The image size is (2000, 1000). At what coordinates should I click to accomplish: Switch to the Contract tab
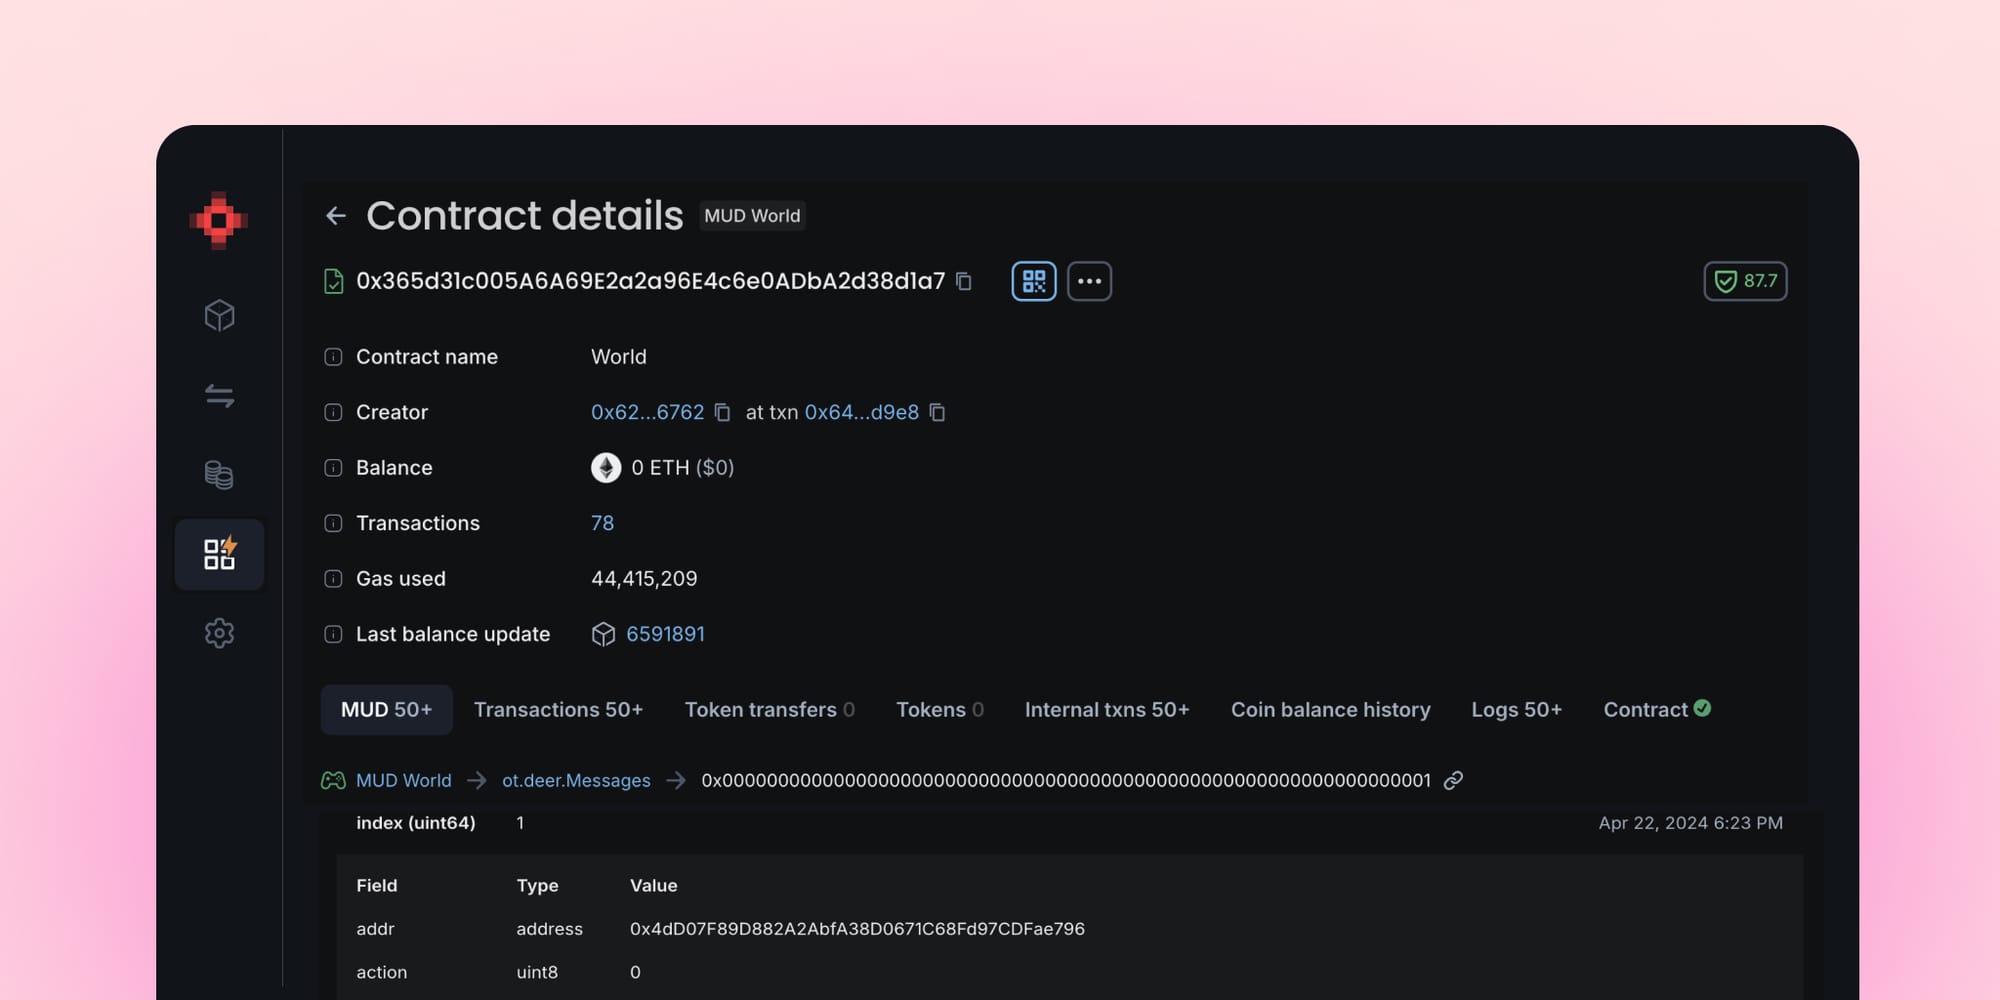pos(1657,710)
